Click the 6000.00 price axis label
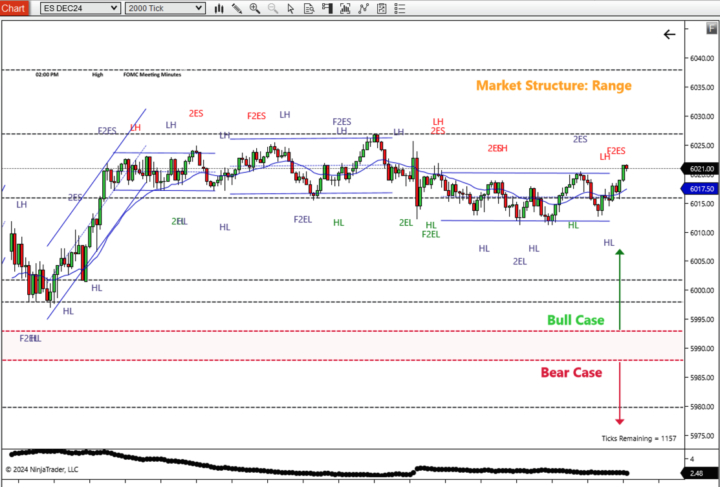720x487 pixels. point(702,290)
